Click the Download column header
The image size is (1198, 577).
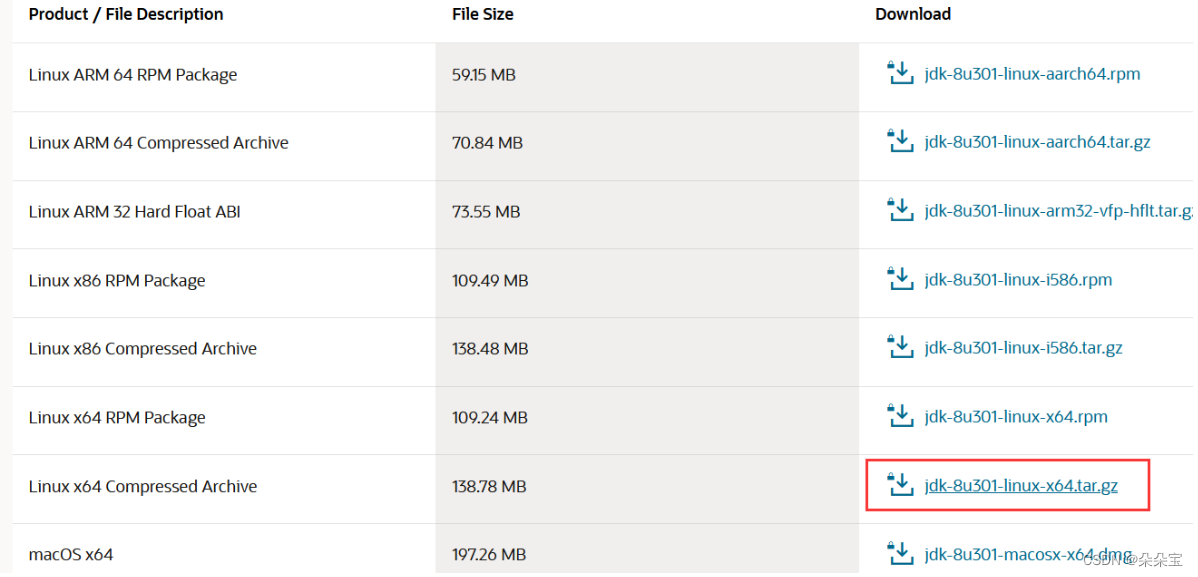click(x=912, y=14)
